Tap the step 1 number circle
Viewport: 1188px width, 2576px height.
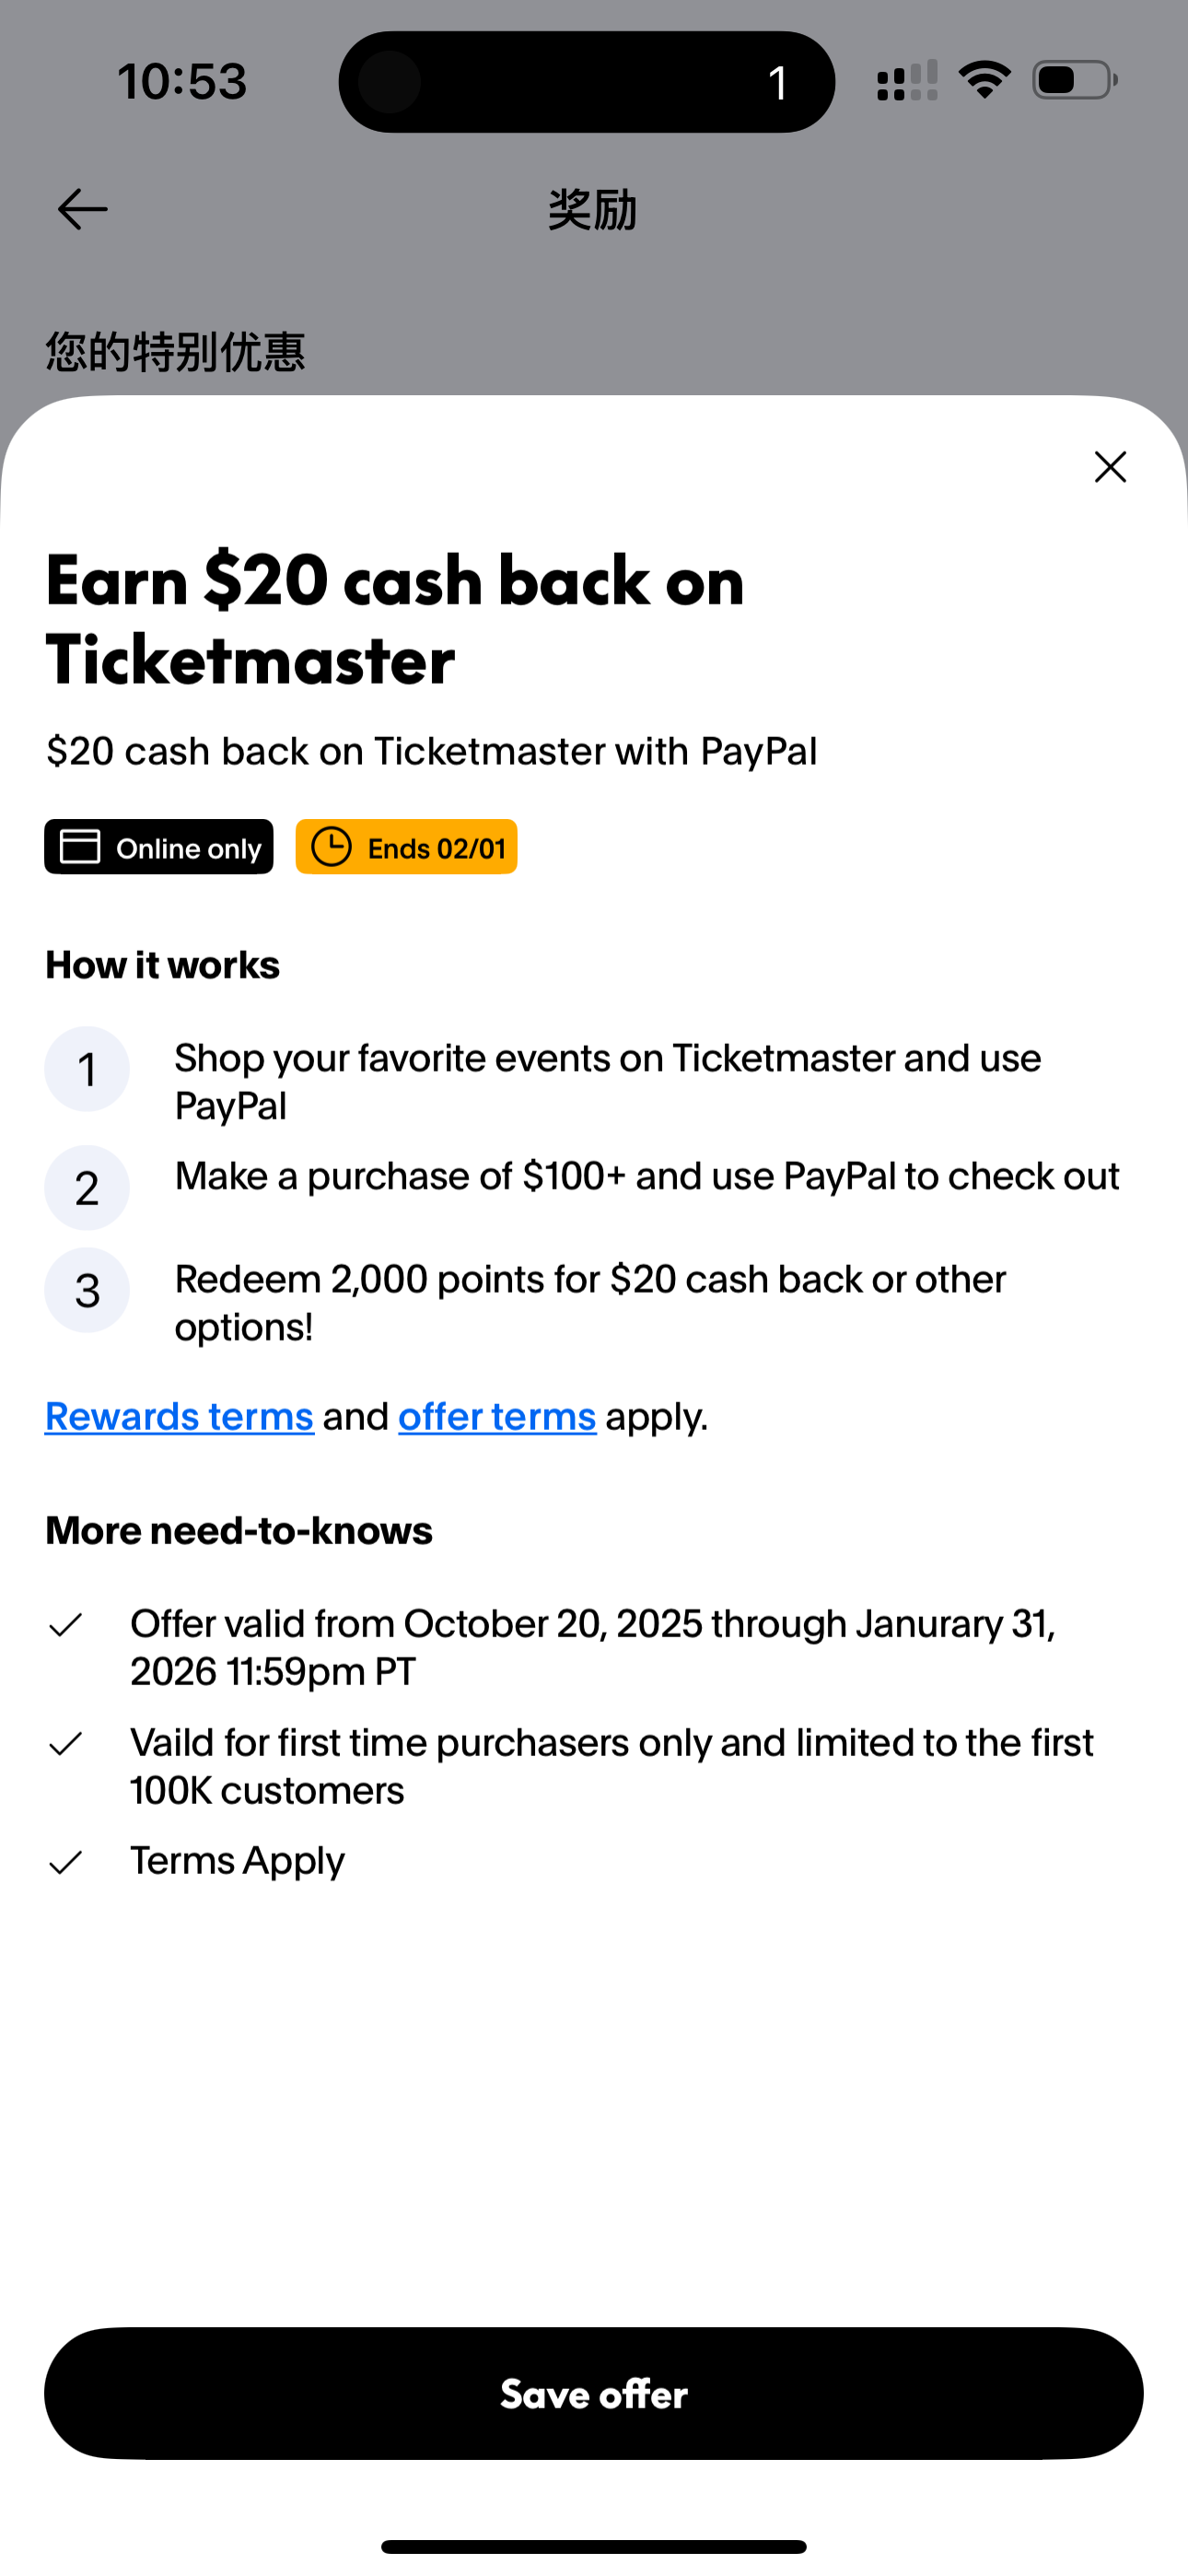click(x=87, y=1069)
